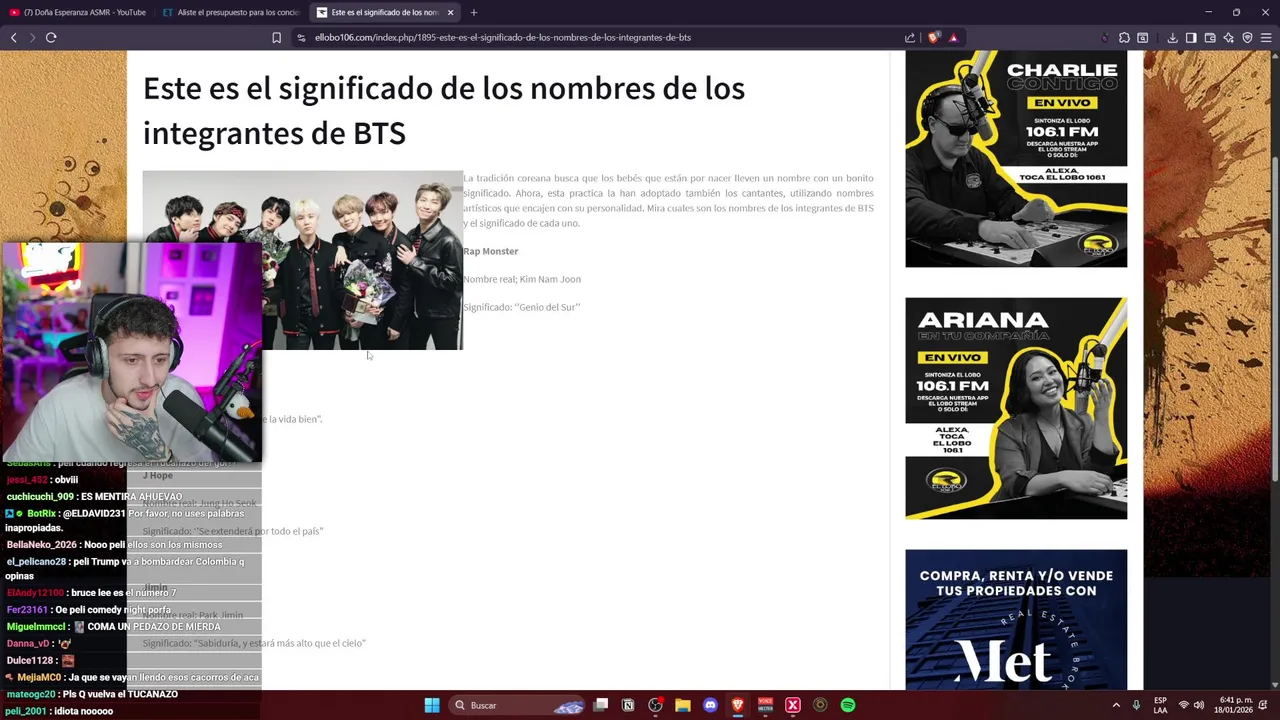Open microphone tray icon
Image resolution: width=1280 pixels, height=720 pixels.
(x=1136, y=705)
